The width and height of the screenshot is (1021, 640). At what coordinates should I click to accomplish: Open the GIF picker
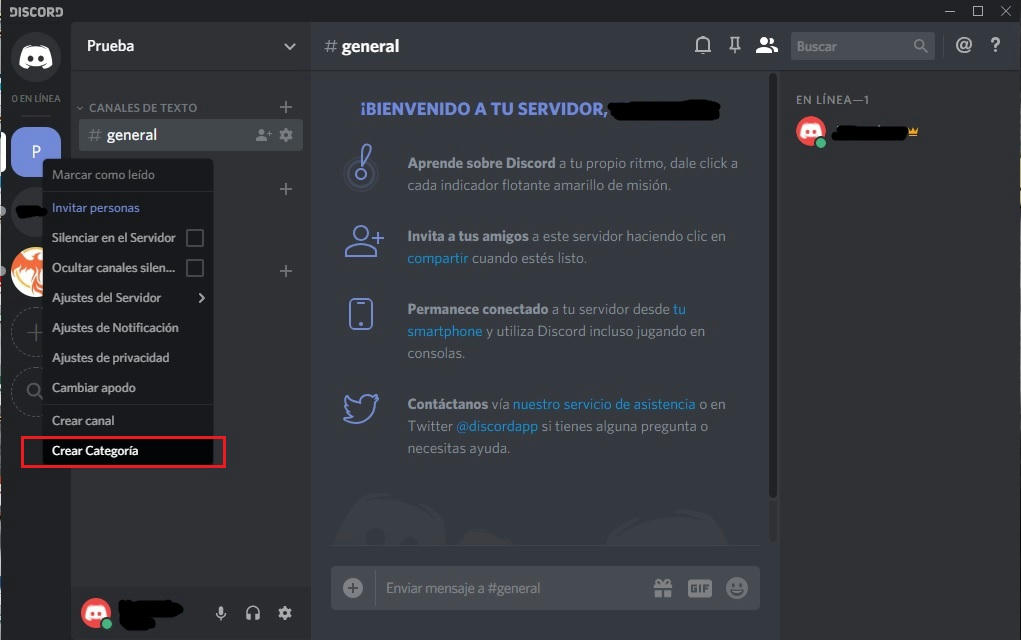699,589
